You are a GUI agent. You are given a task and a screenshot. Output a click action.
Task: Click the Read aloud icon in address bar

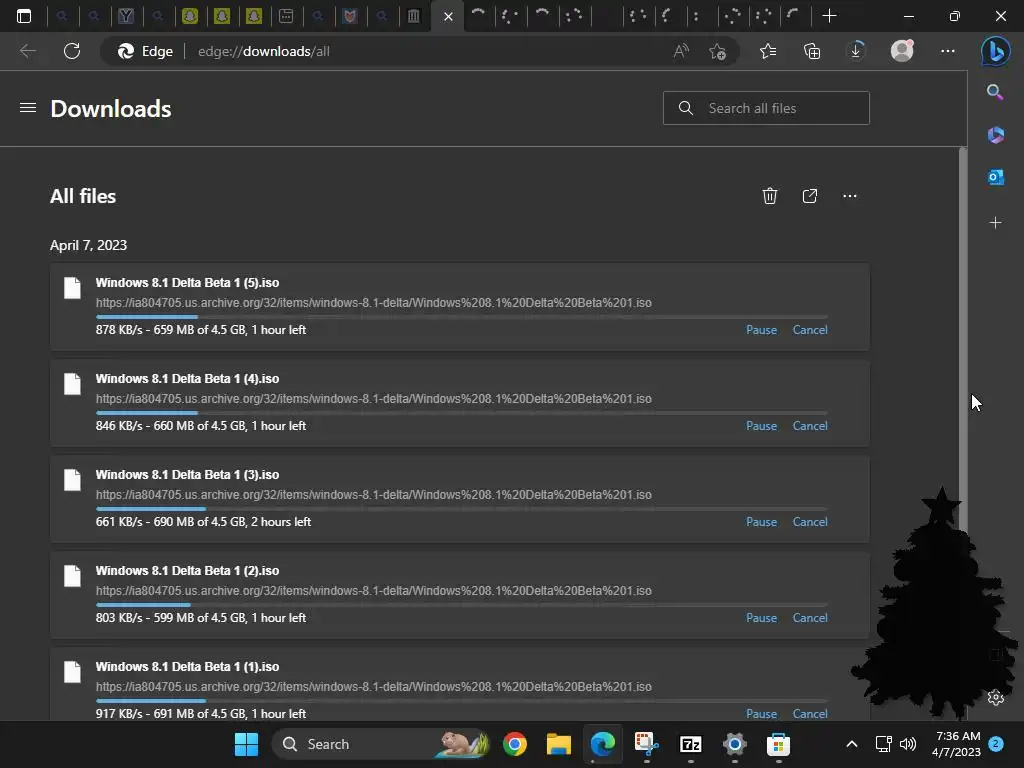[x=681, y=51]
